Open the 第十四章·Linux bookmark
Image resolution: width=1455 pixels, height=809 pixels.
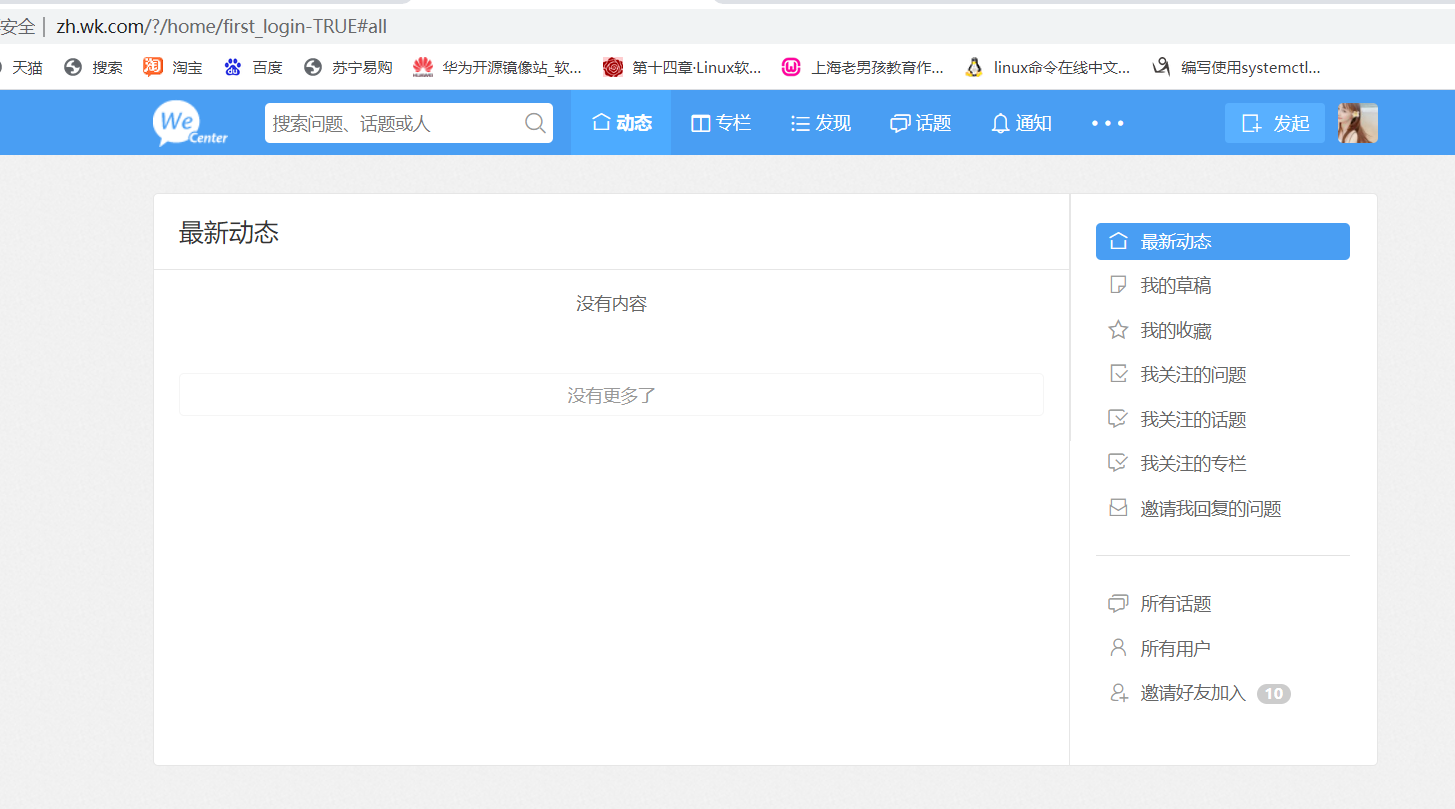682,67
